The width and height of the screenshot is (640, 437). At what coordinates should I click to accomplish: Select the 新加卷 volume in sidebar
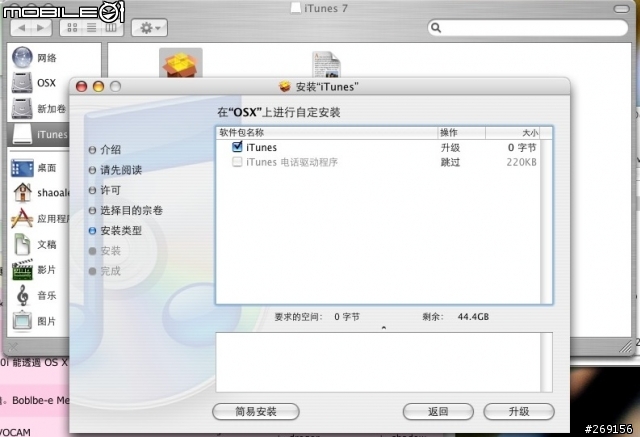(x=39, y=109)
